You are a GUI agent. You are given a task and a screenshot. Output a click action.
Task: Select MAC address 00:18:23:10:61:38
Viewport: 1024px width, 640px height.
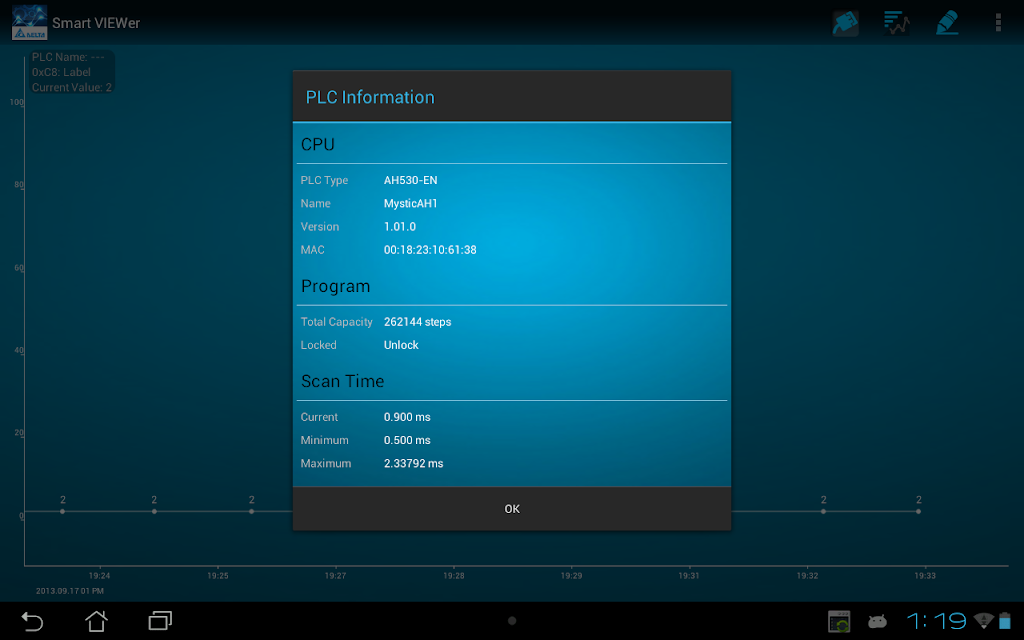(x=430, y=250)
